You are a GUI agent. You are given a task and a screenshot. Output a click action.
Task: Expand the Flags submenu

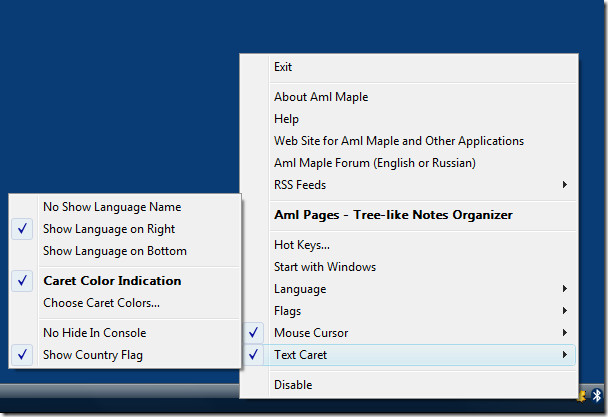[x=409, y=311]
